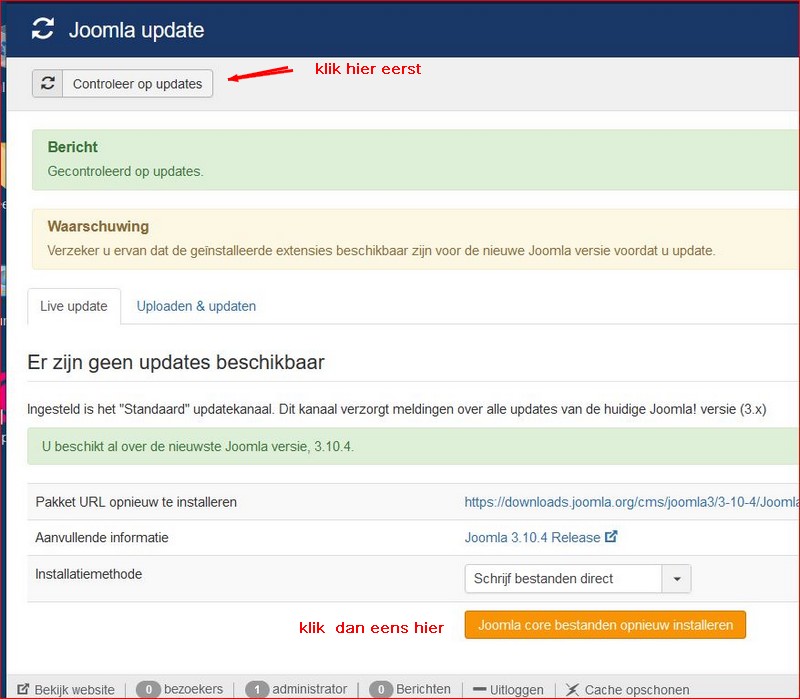The image size is (800, 699).
Task: Click the administrator status bar label
Action: click(x=310, y=689)
